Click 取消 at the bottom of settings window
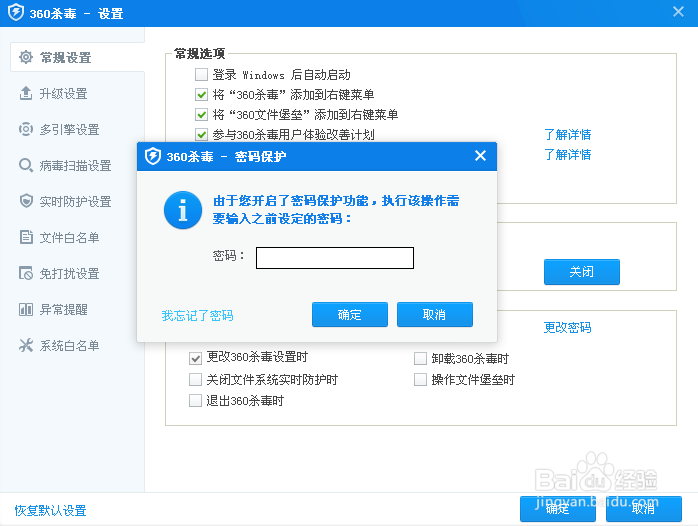Viewport: 698px width, 526px height. coord(643,509)
